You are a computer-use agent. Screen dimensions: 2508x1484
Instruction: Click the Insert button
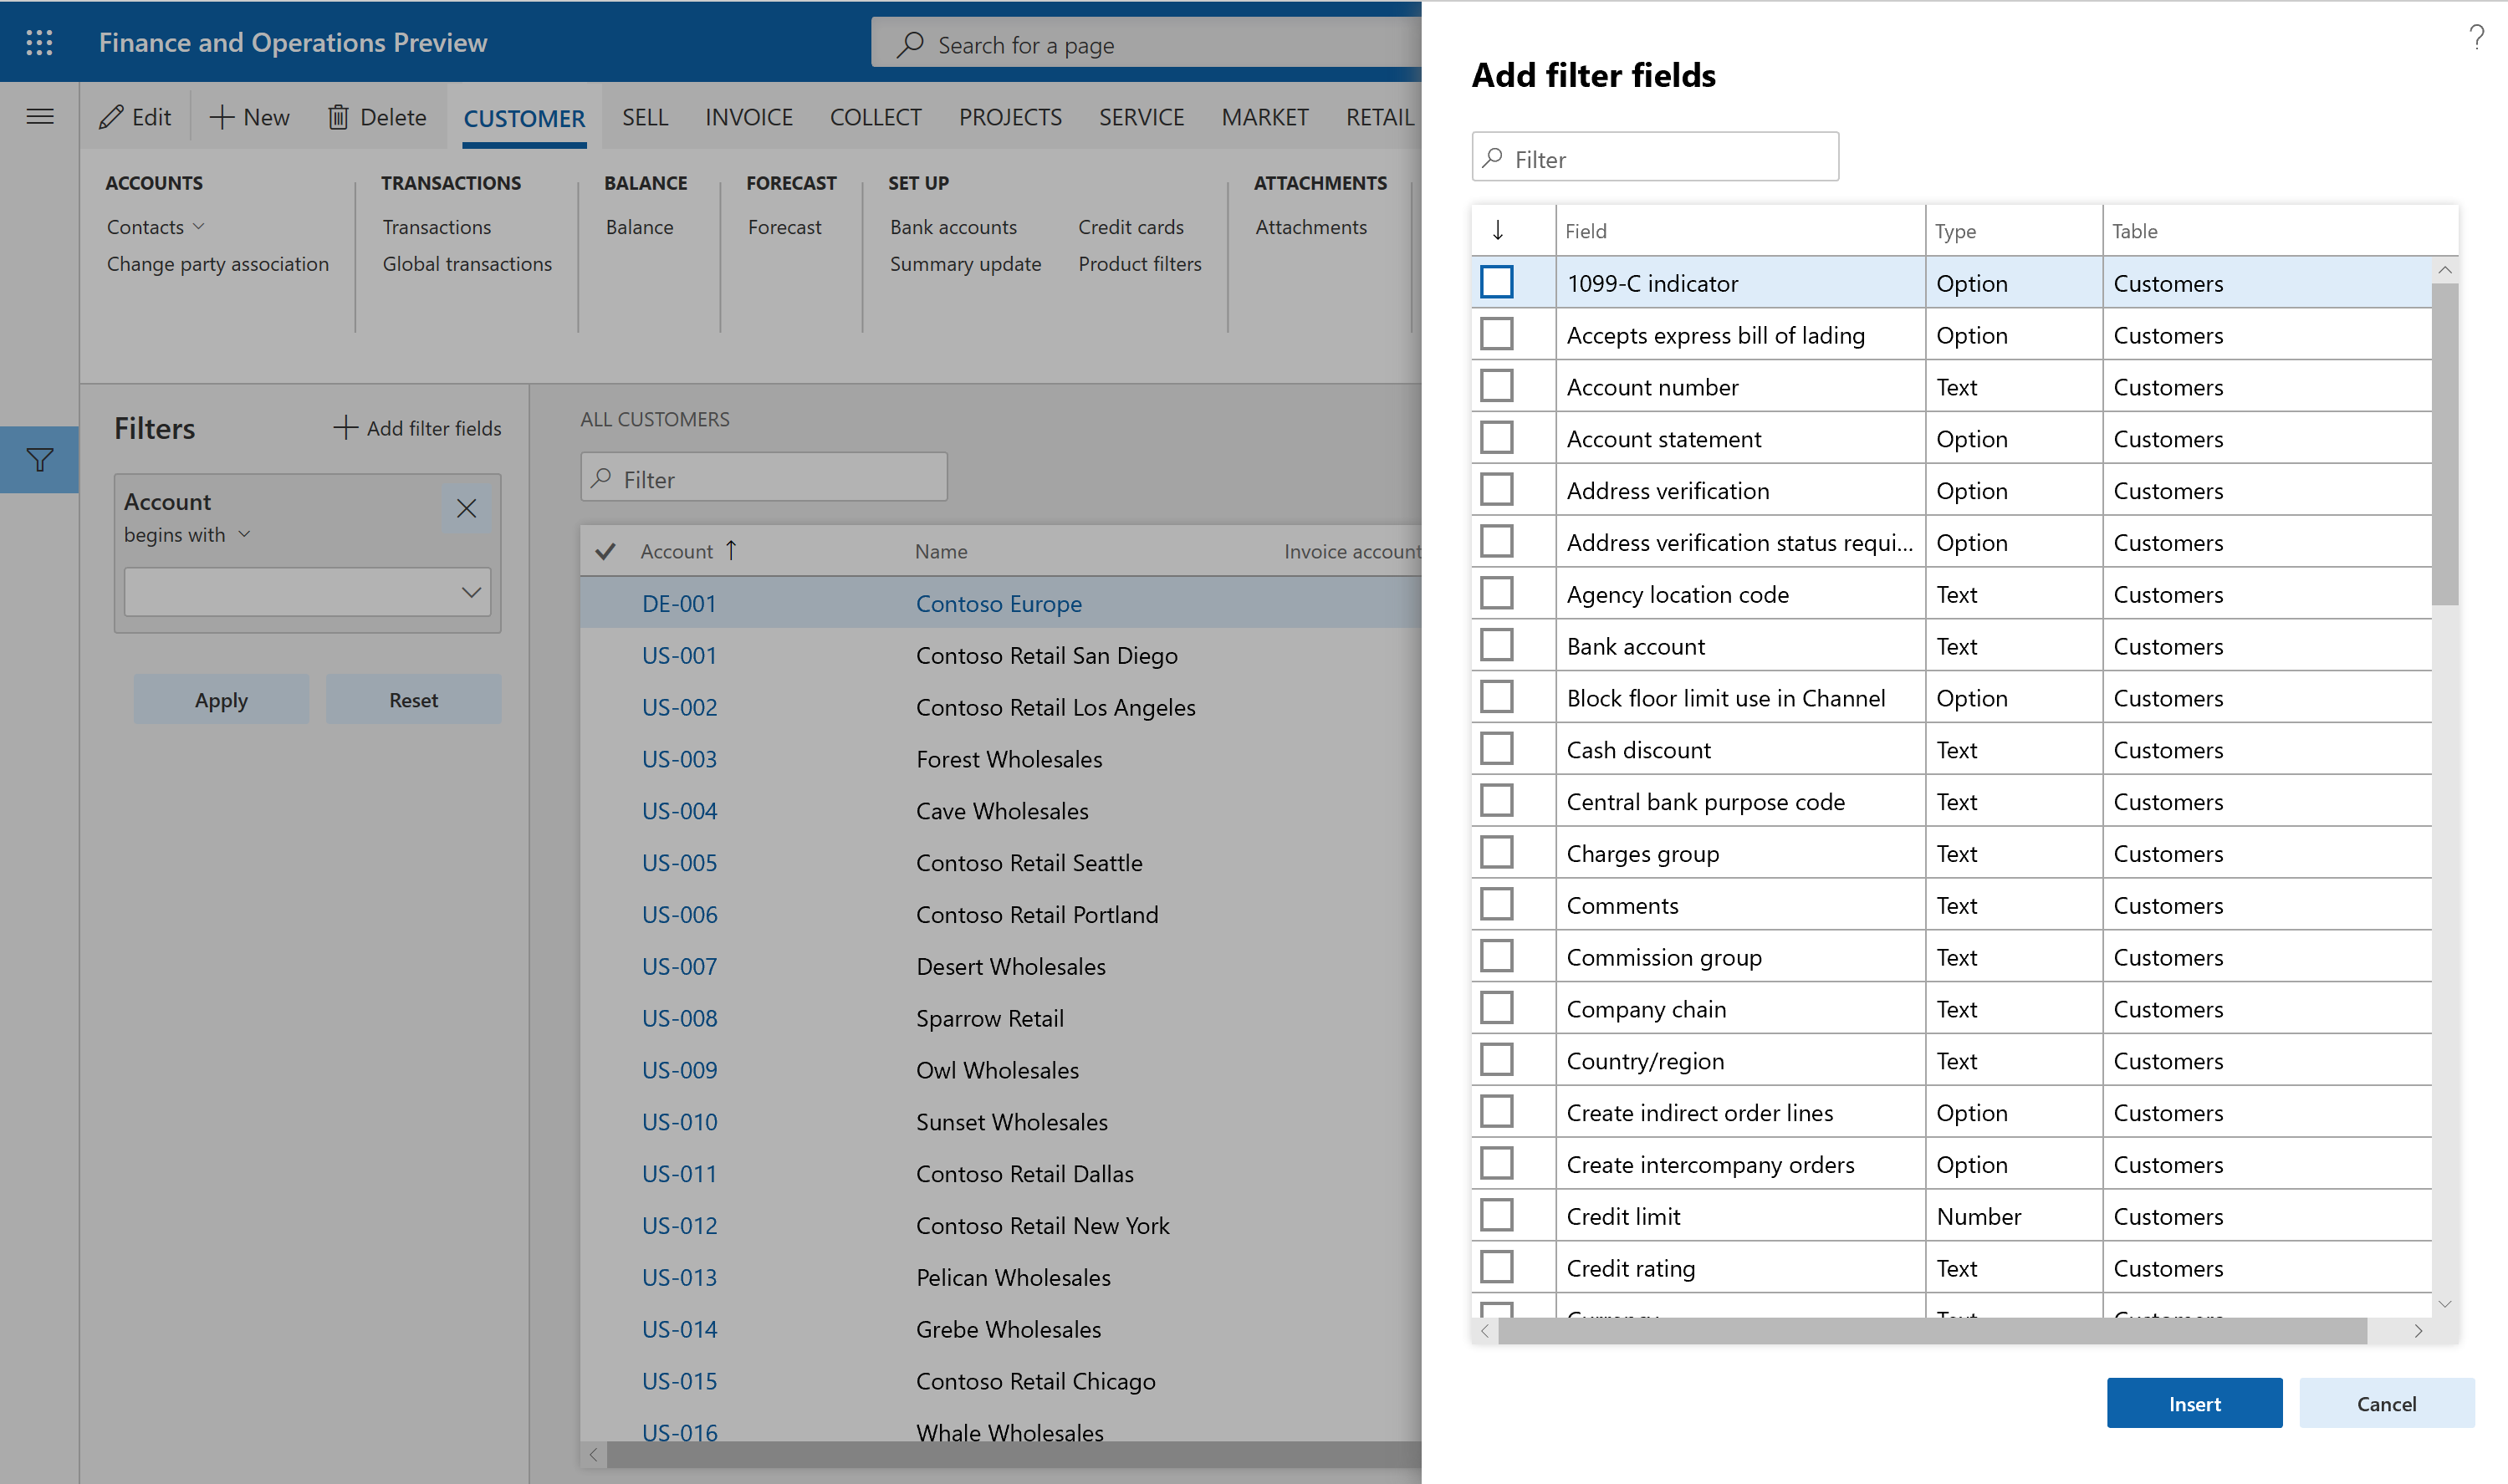(2195, 1403)
